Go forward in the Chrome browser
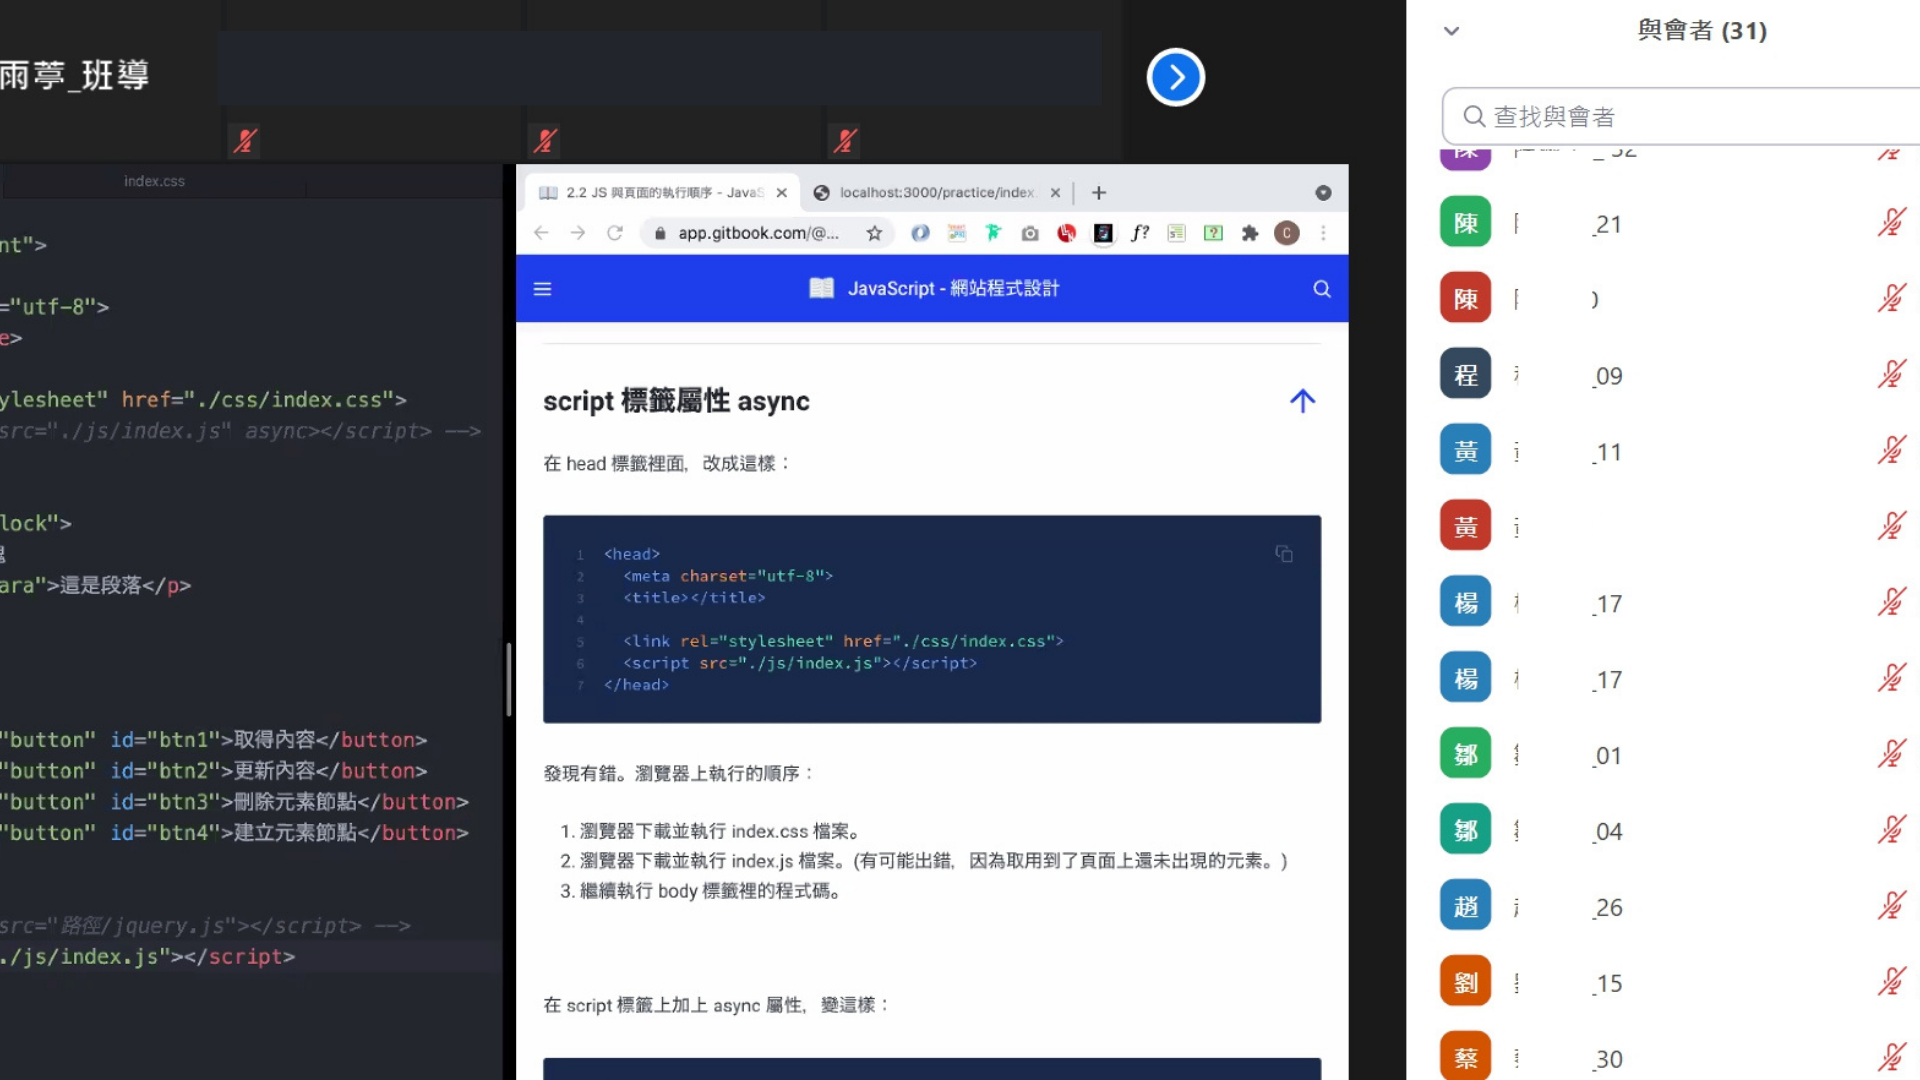 click(578, 233)
